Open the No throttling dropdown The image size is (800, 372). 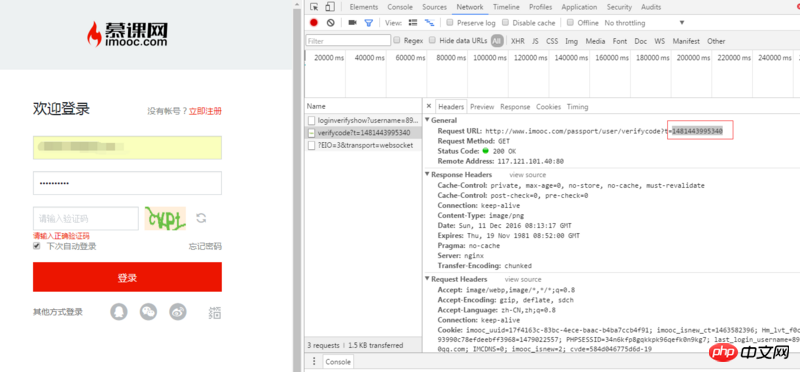(x=644, y=23)
